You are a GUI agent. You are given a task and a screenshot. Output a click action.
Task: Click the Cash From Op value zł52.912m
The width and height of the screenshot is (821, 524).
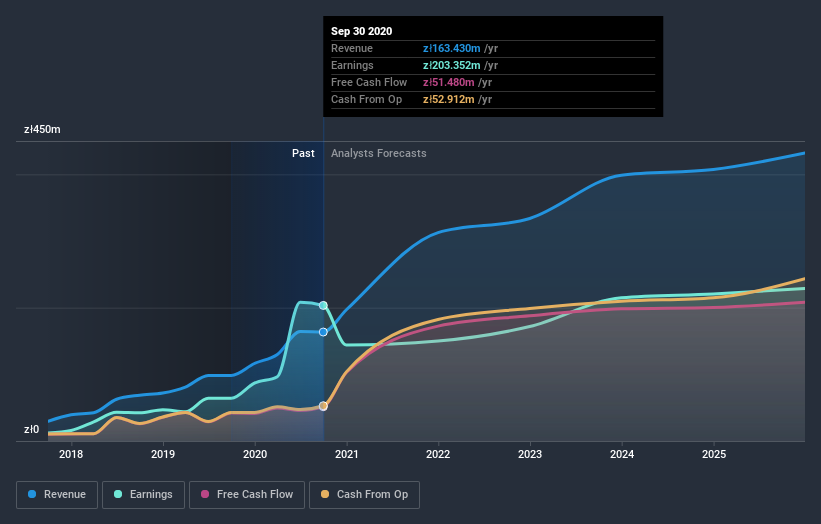click(449, 99)
